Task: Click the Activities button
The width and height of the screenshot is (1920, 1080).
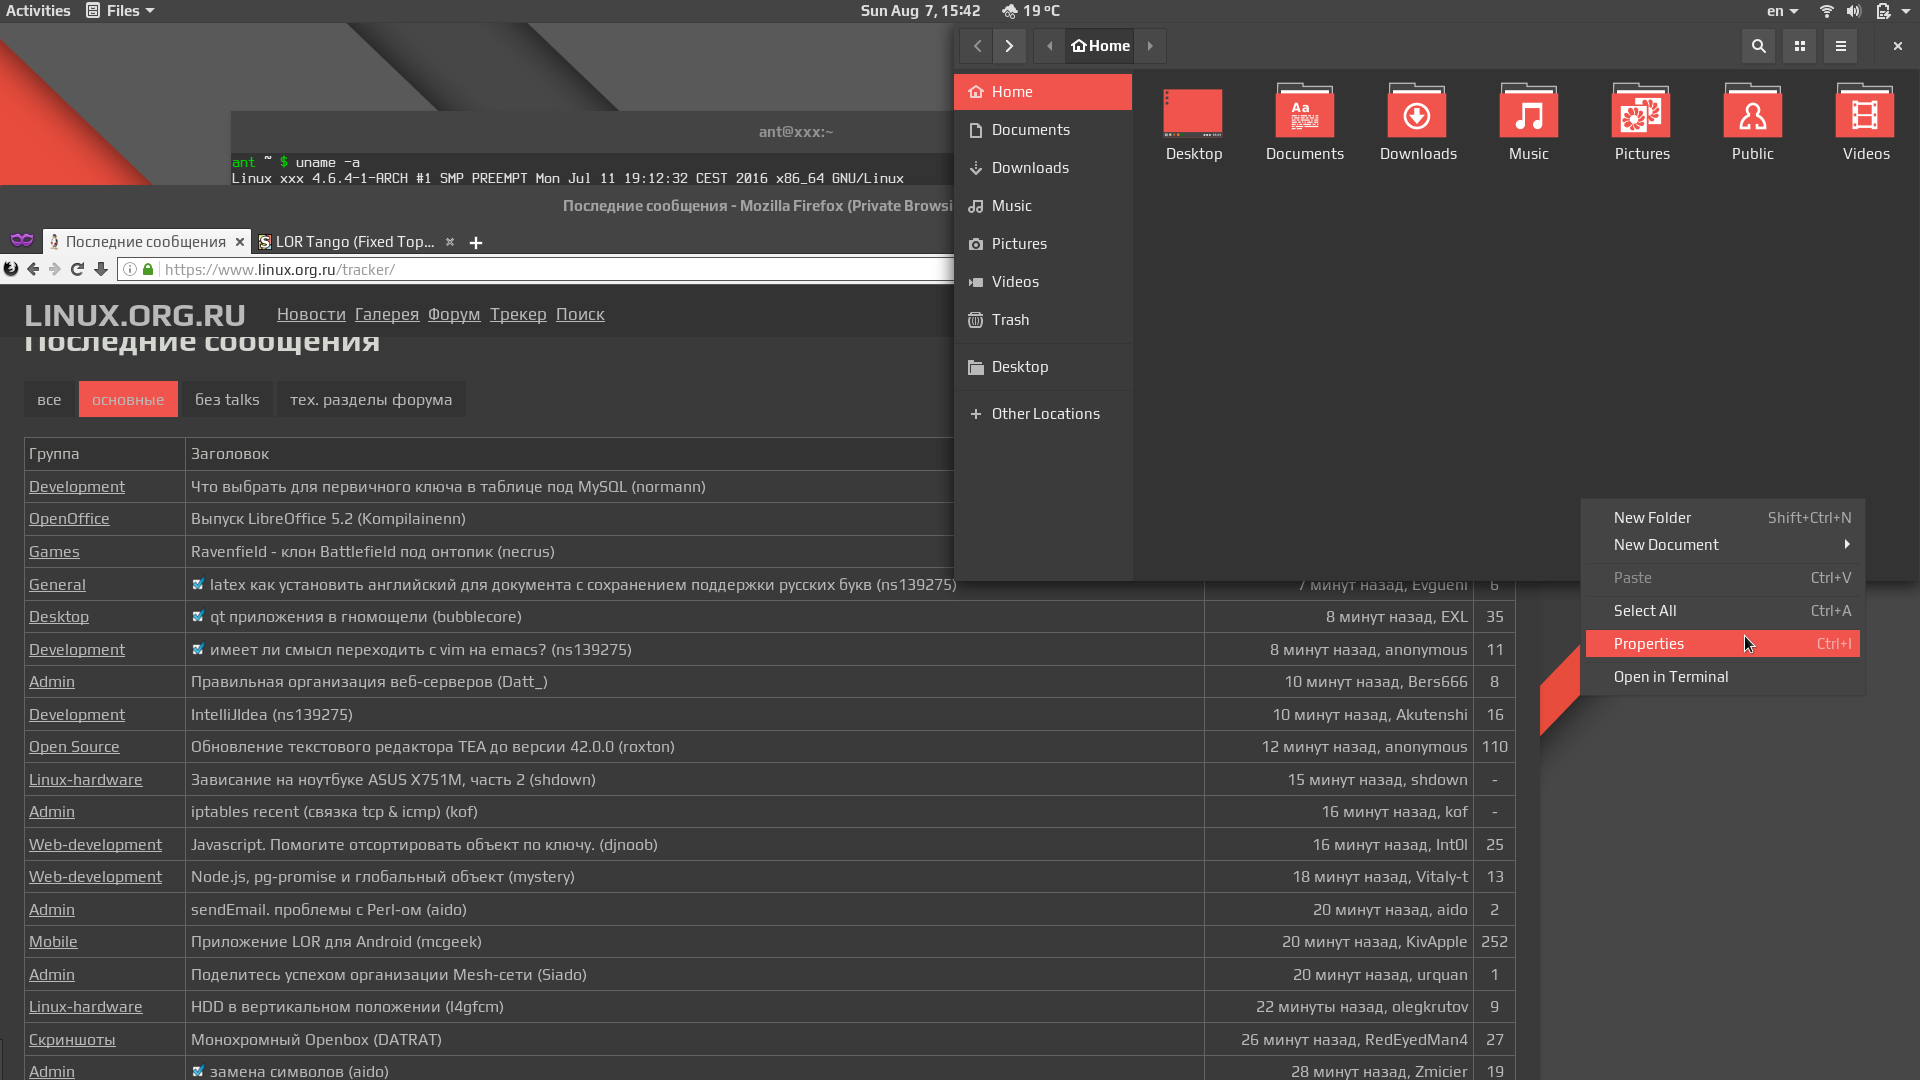Action: (38, 11)
